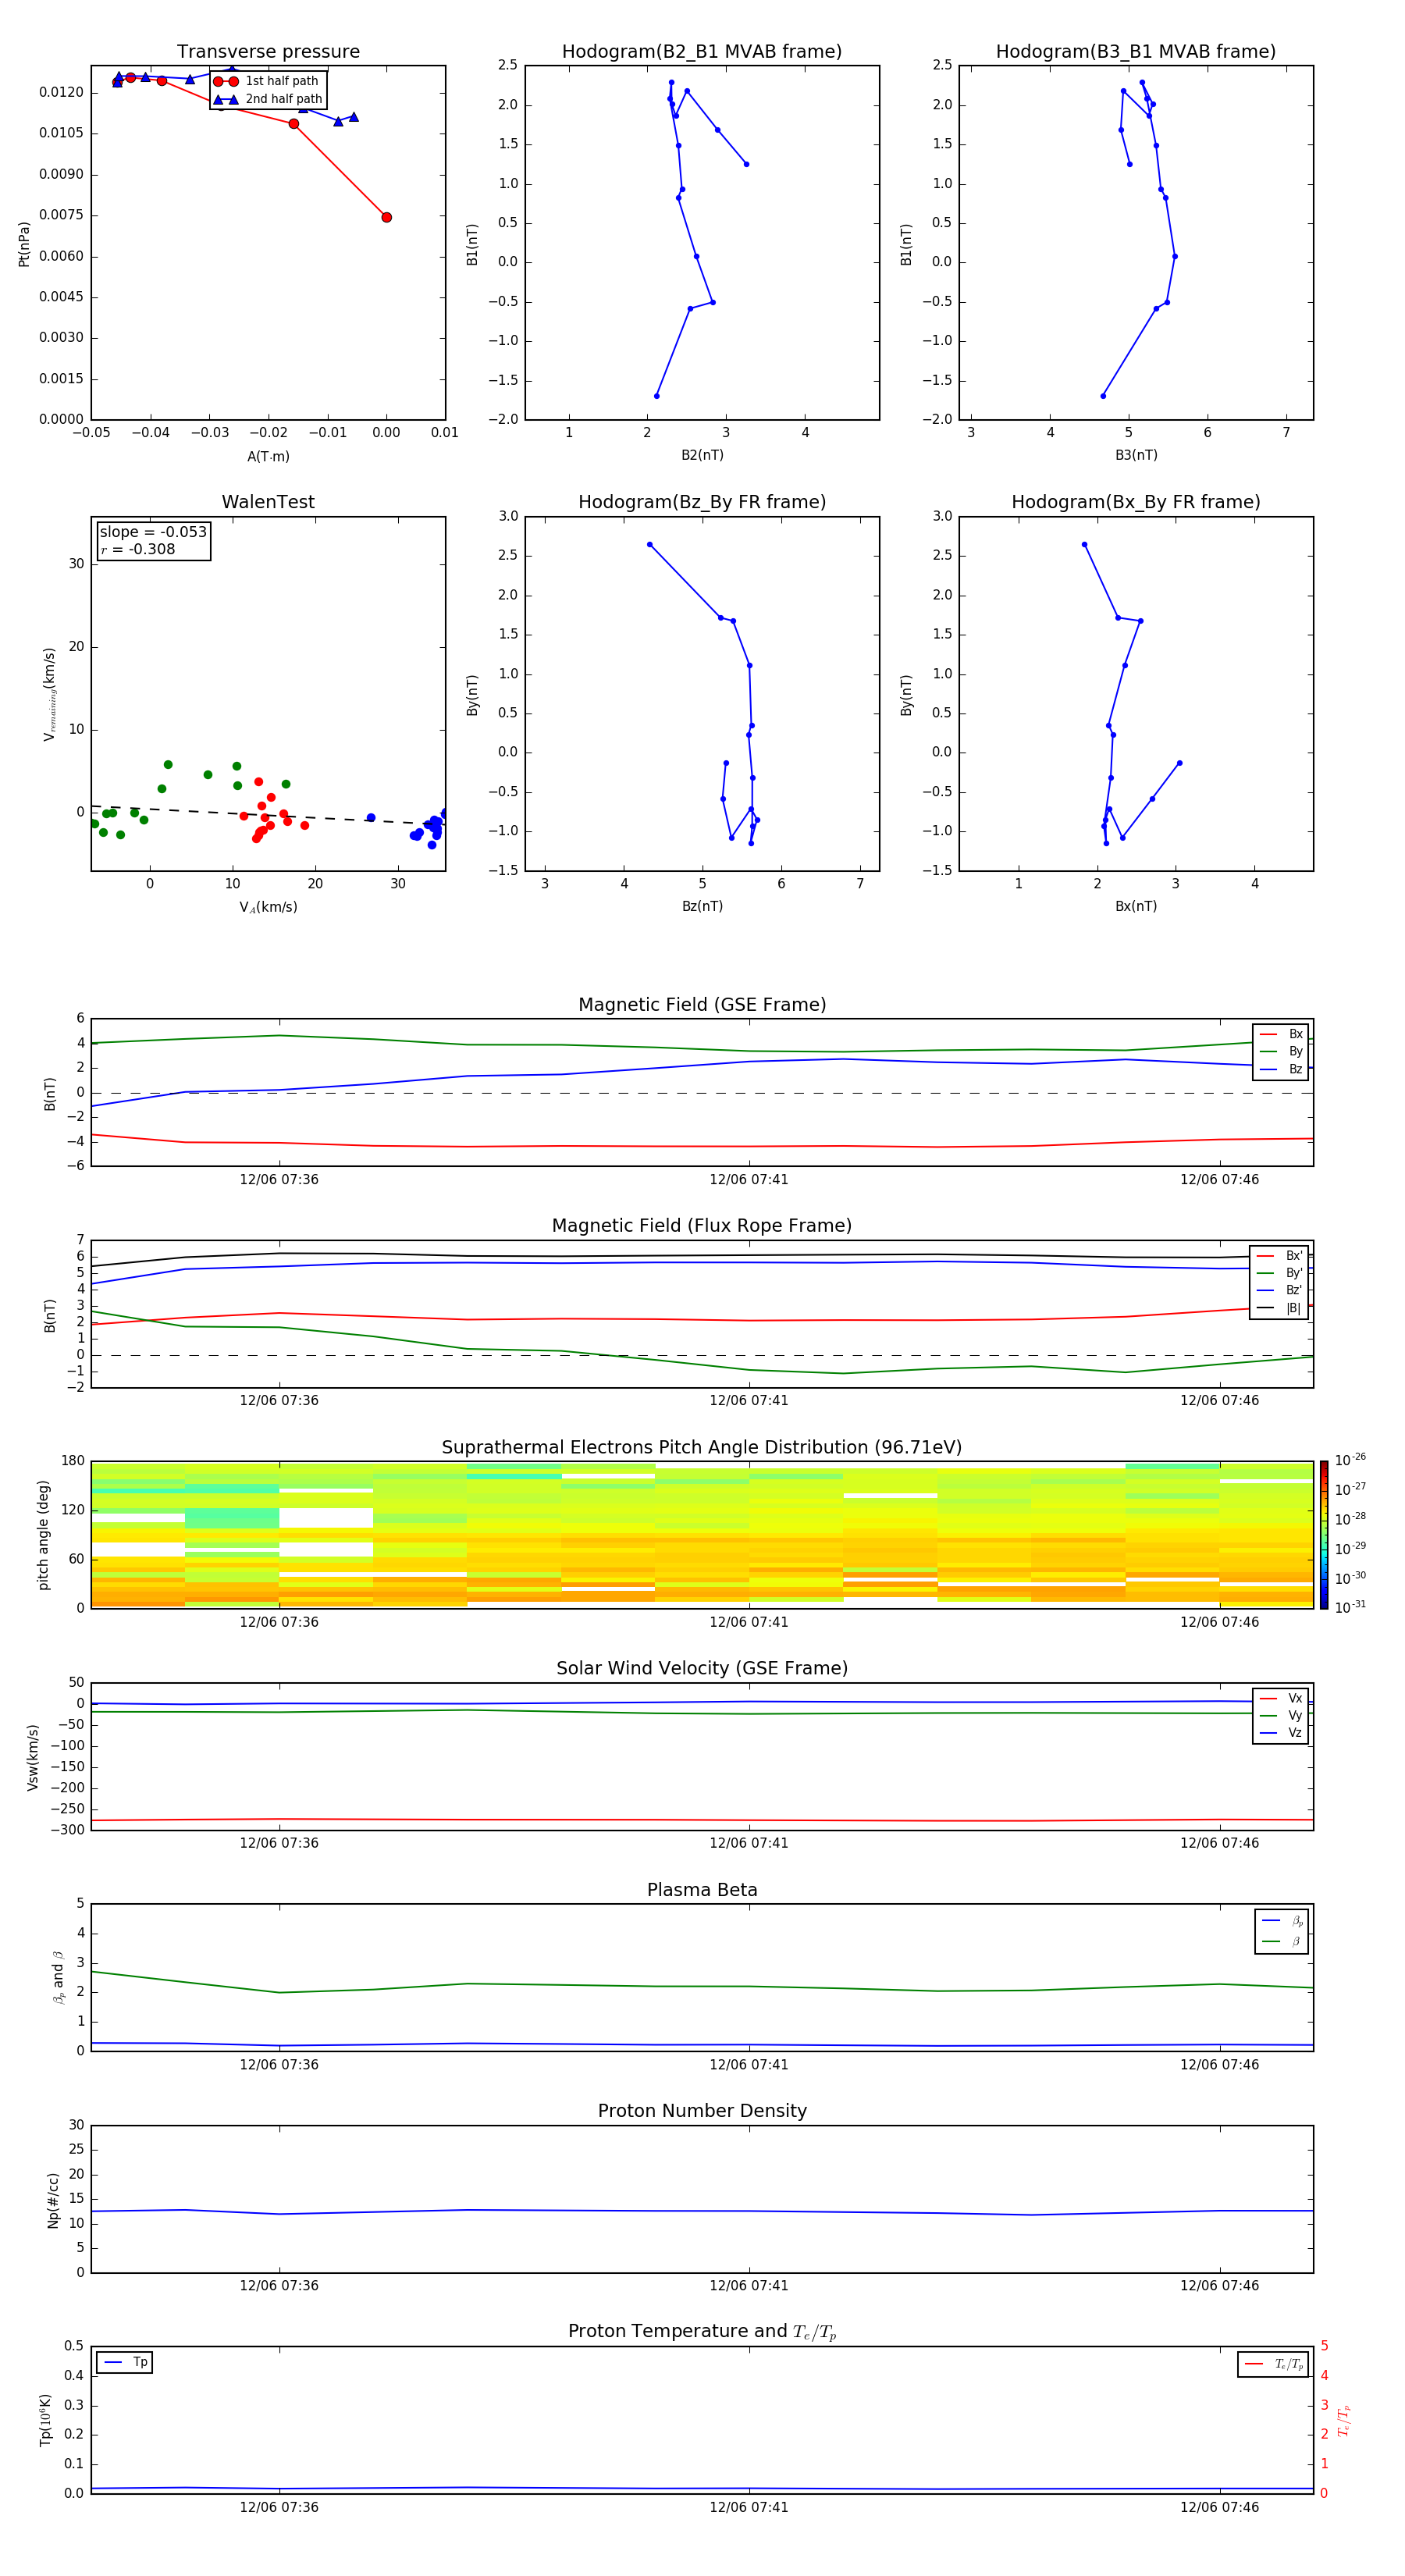Image resolution: width=1405 pixels, height=2576 pixels.
Task: Click the red Te/Tp right-axis label
Action: [x=1344, y=2420]
